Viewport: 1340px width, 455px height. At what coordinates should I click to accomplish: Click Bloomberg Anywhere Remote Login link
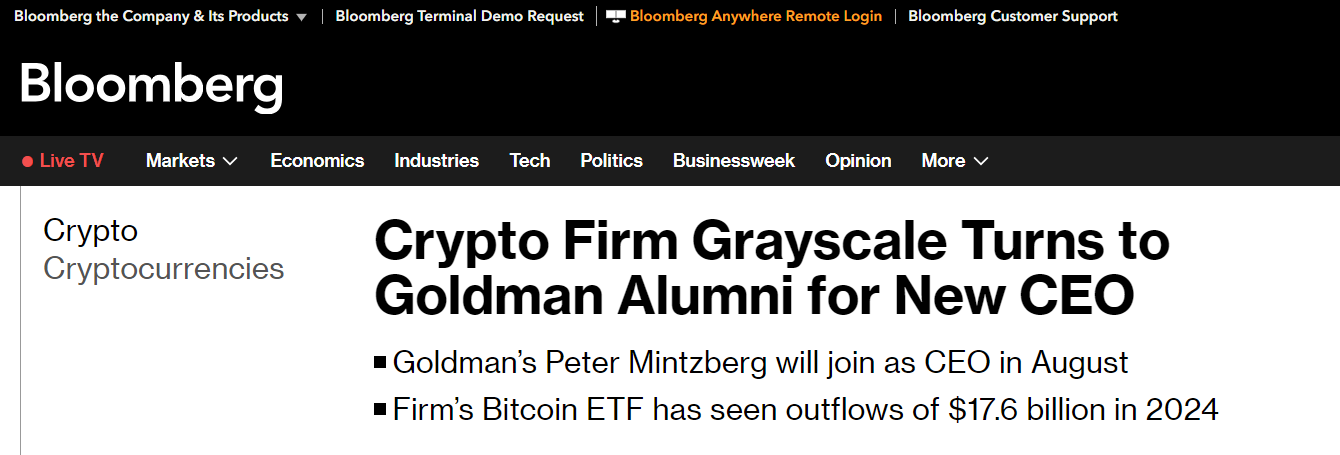[x=756, y=16]
